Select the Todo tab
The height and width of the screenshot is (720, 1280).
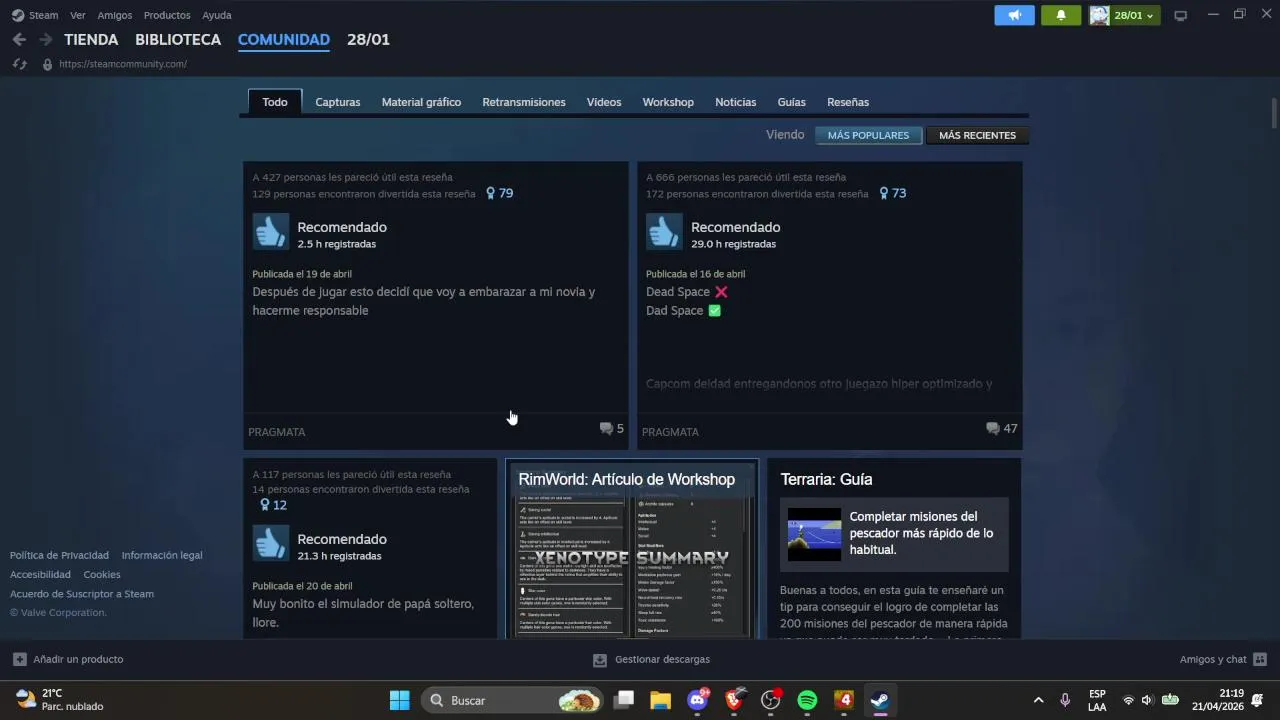click(x=275, y=102)
